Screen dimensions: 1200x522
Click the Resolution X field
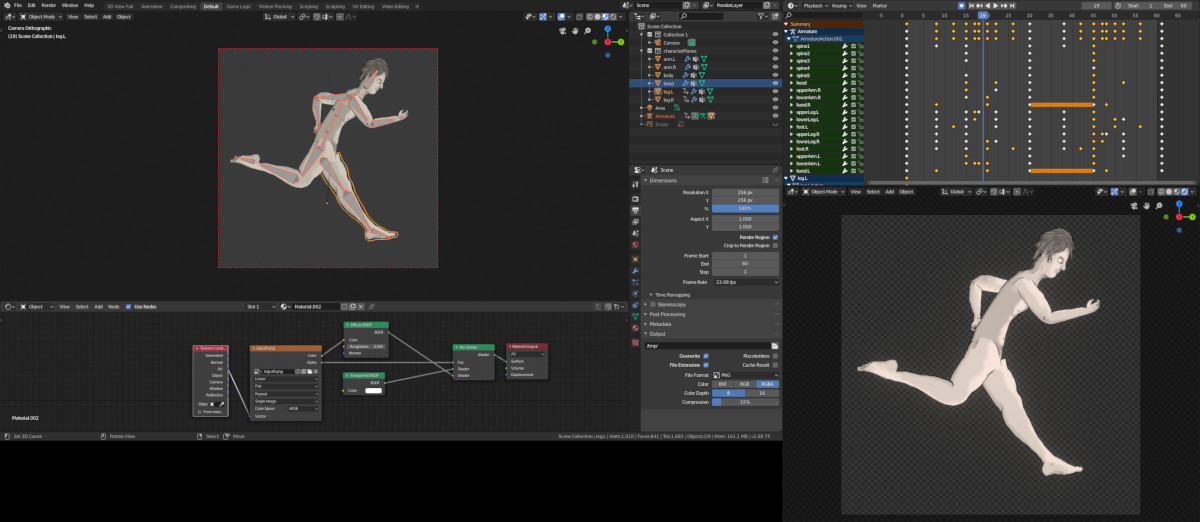coord(744,191)
